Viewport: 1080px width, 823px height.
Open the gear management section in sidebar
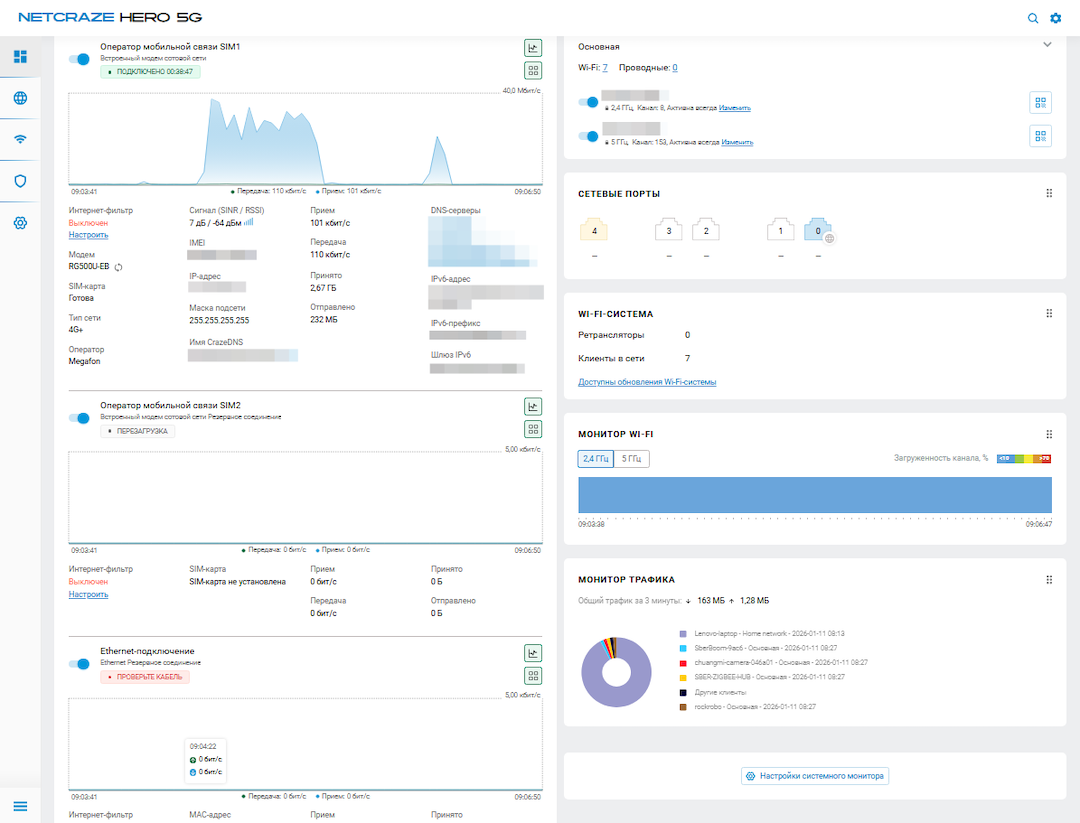pyautogui.click(x=20, y=222)
